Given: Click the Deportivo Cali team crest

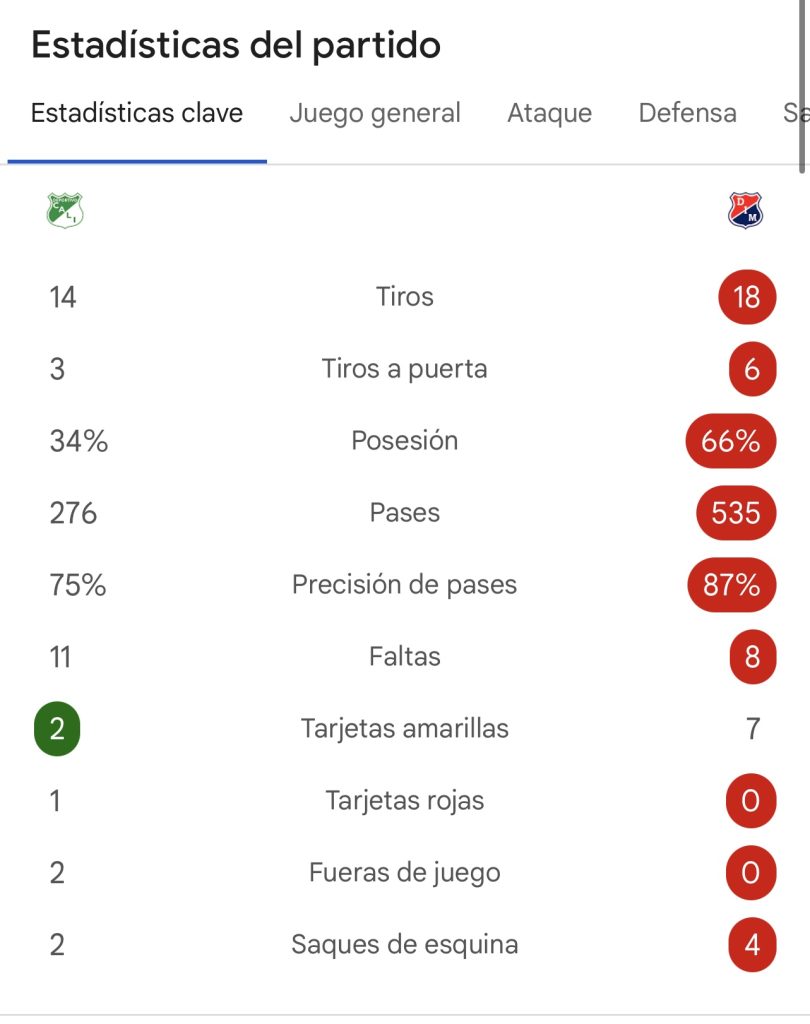Looking at the screenshot, I should (x=65, y=210).
